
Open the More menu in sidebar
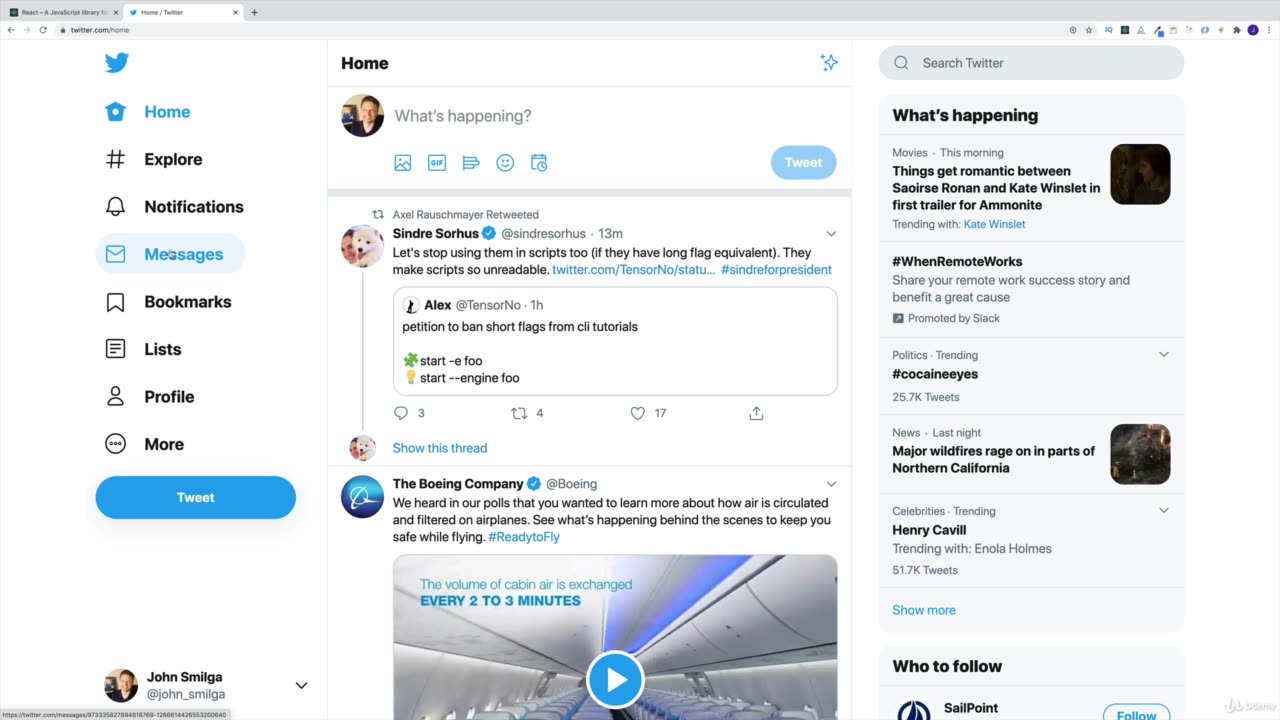click(x=145, y=444)
